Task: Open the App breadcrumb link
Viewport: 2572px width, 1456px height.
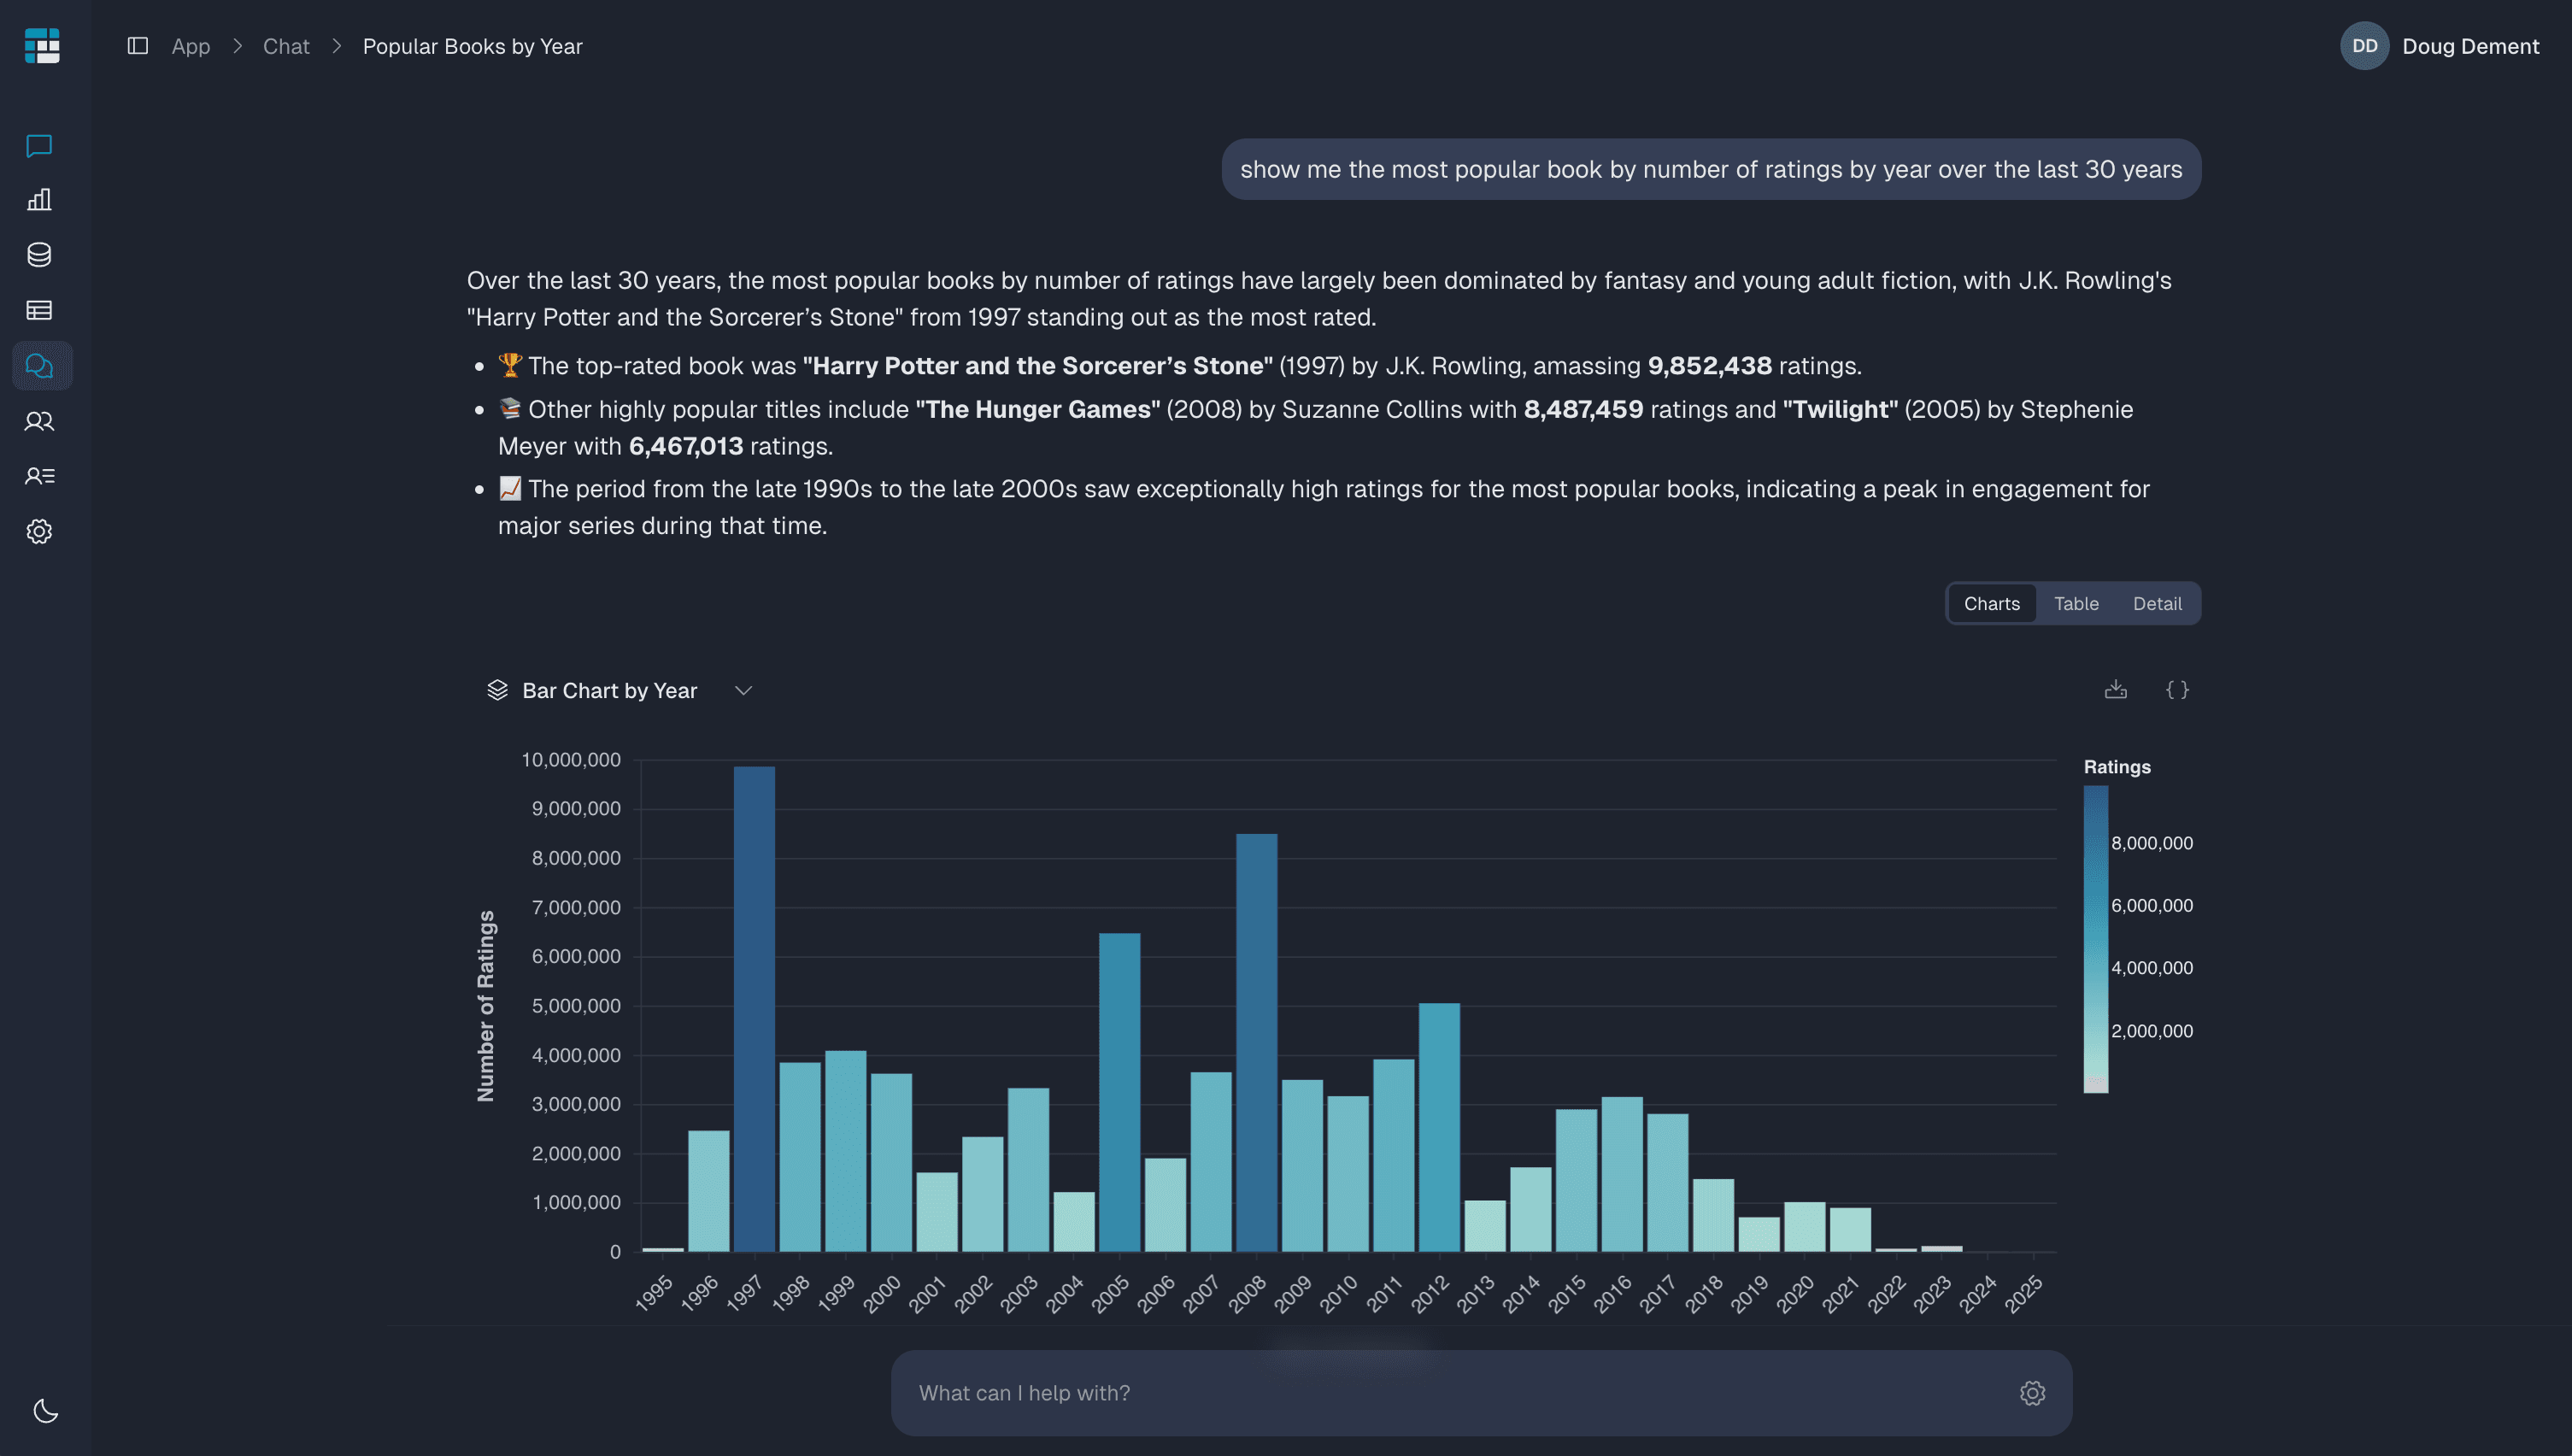Action: (x=190, y=46)
